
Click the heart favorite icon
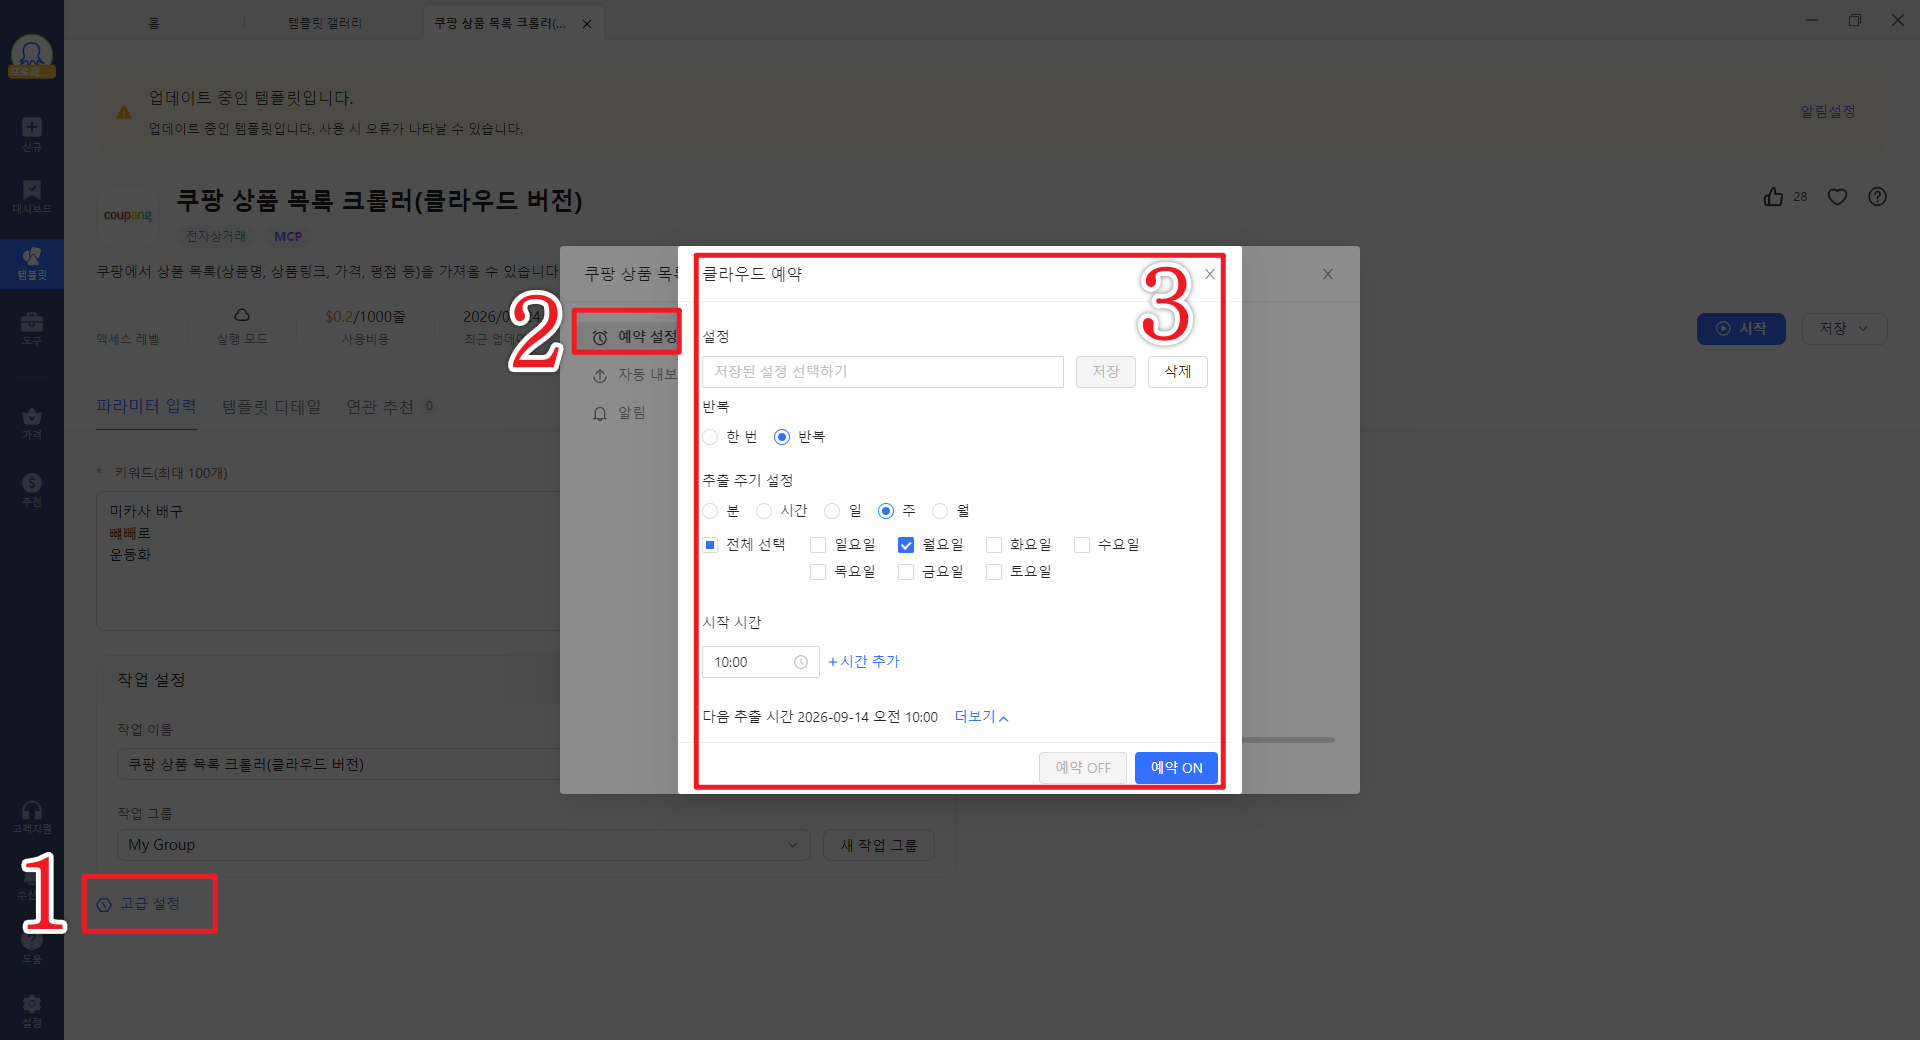coord(1837,197)
